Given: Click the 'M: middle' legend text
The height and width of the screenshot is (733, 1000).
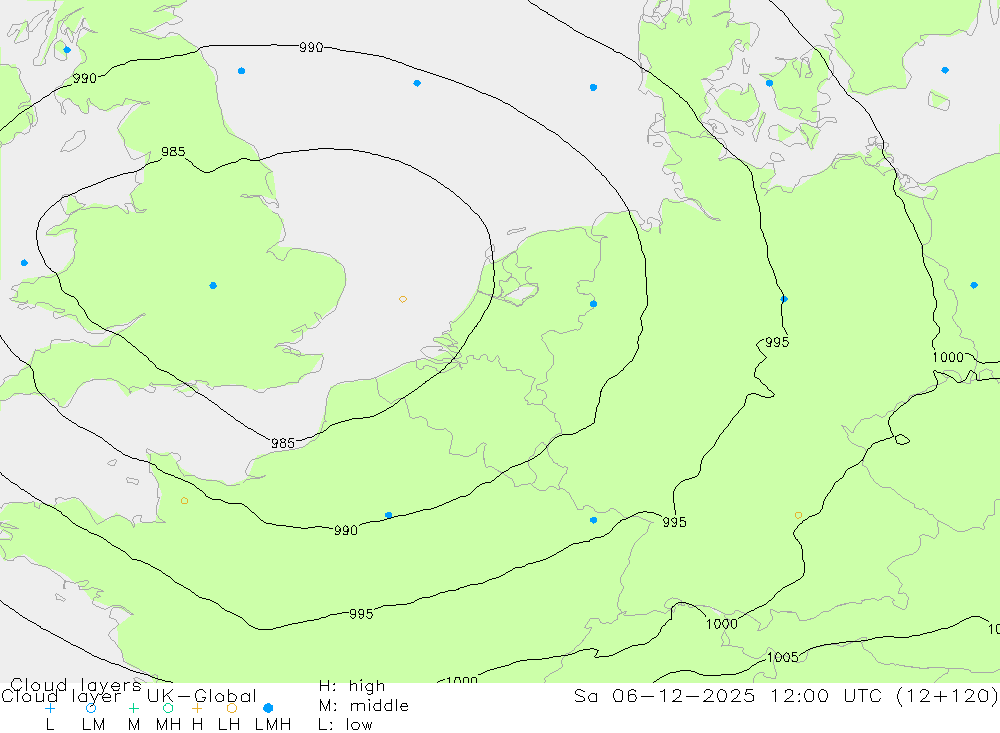Looking at the screenshot, I should (364, 706).
